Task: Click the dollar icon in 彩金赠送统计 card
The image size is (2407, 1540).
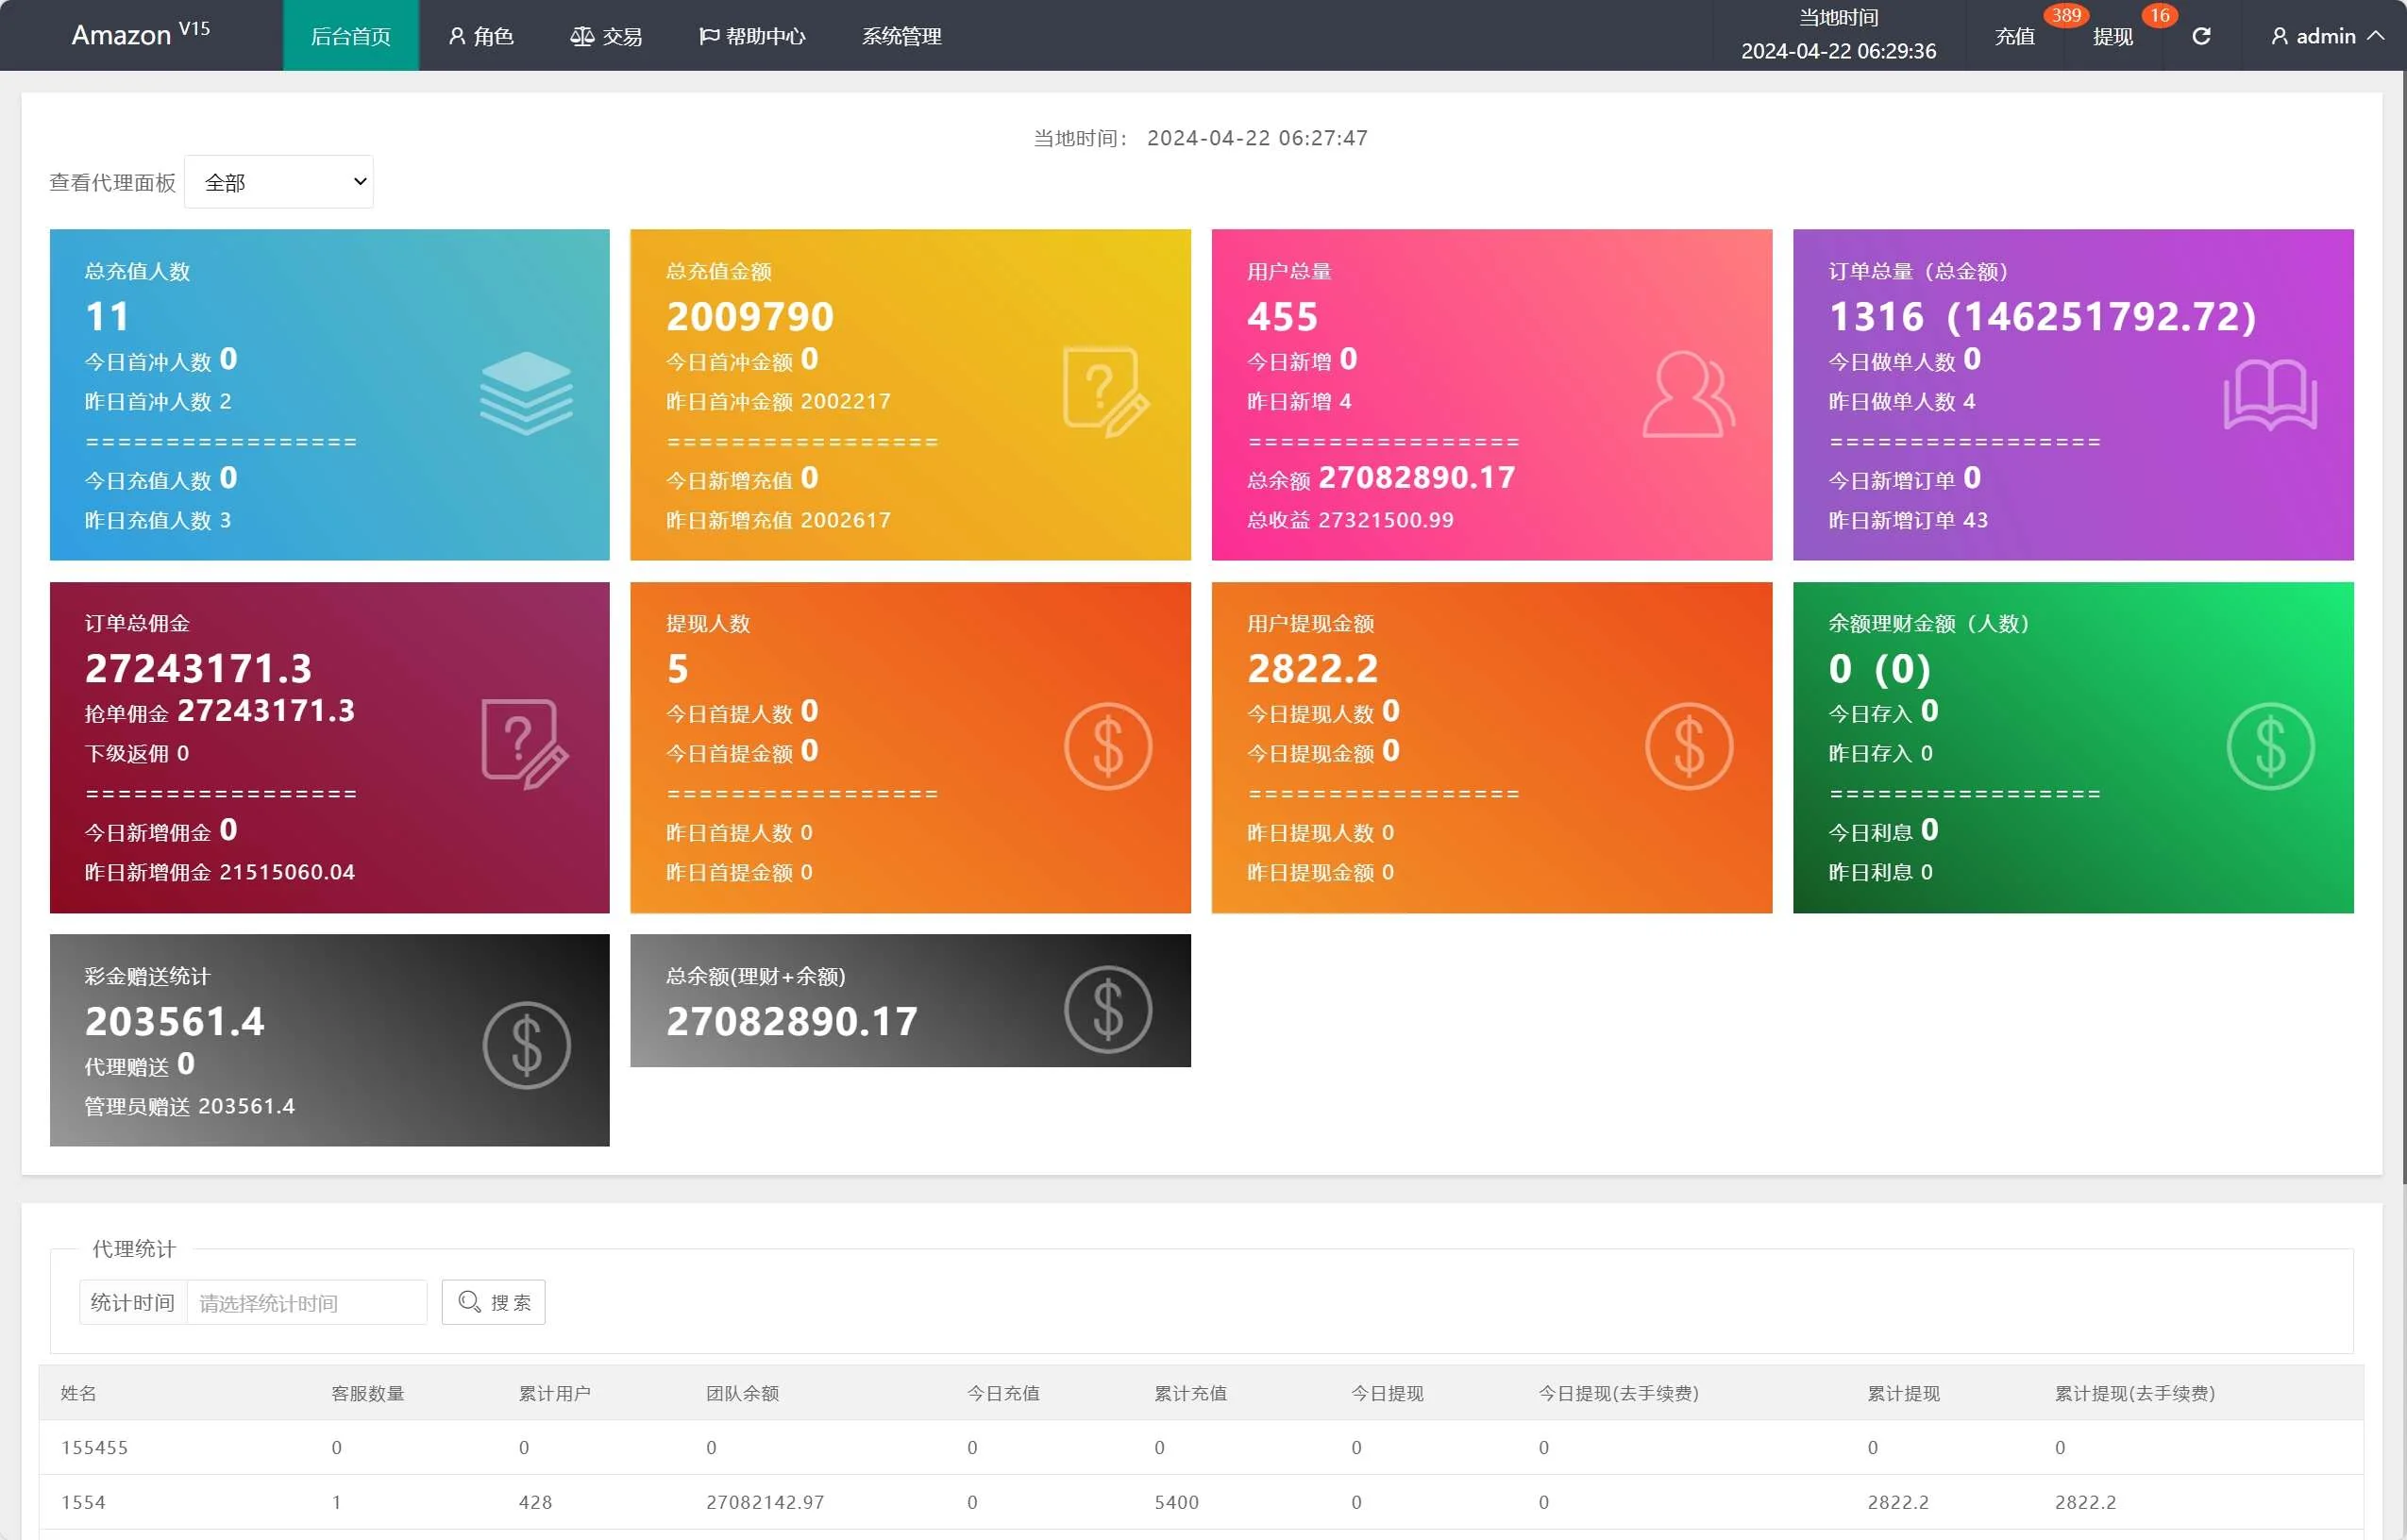Action: click(x=526, y=1045)
